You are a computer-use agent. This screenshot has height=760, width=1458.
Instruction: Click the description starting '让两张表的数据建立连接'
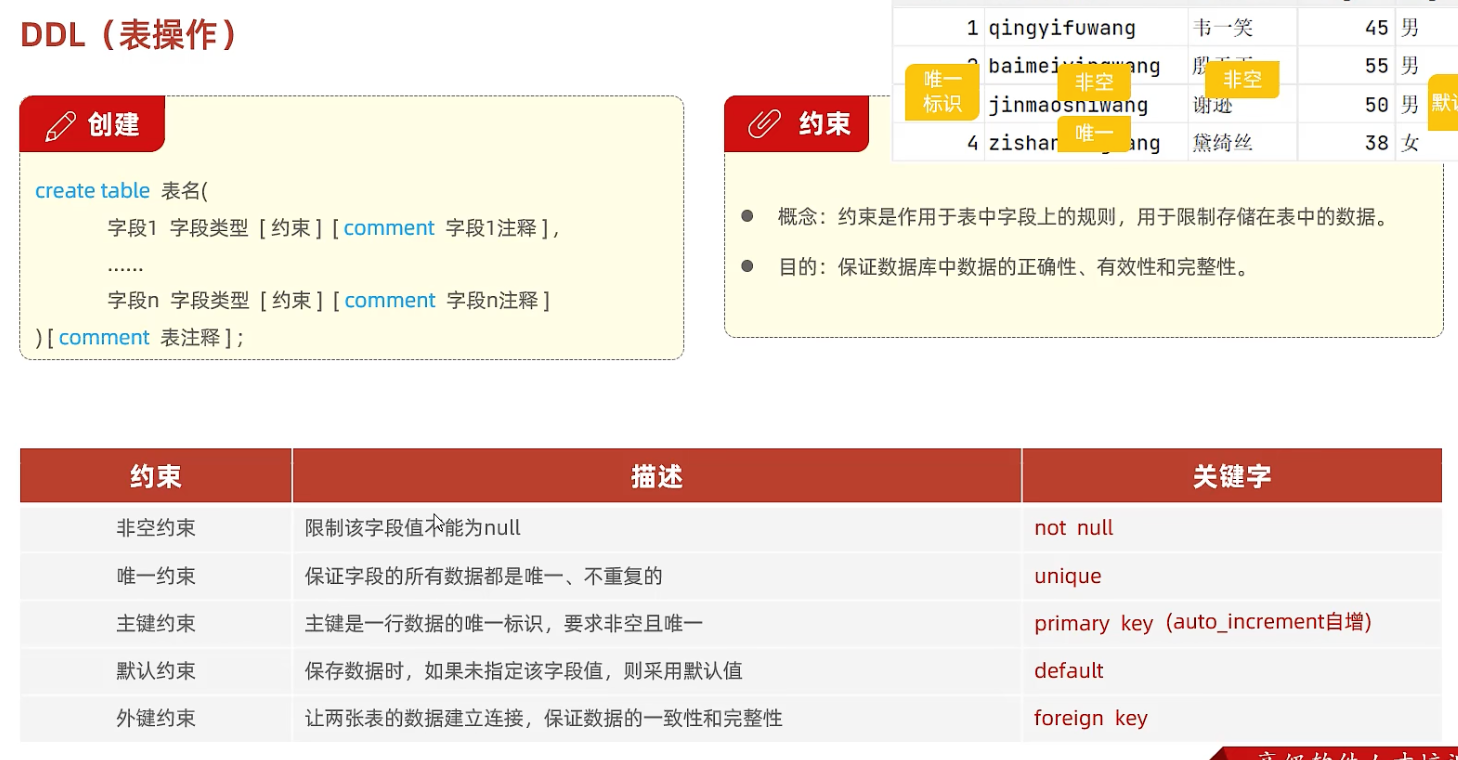coord(544,718)
